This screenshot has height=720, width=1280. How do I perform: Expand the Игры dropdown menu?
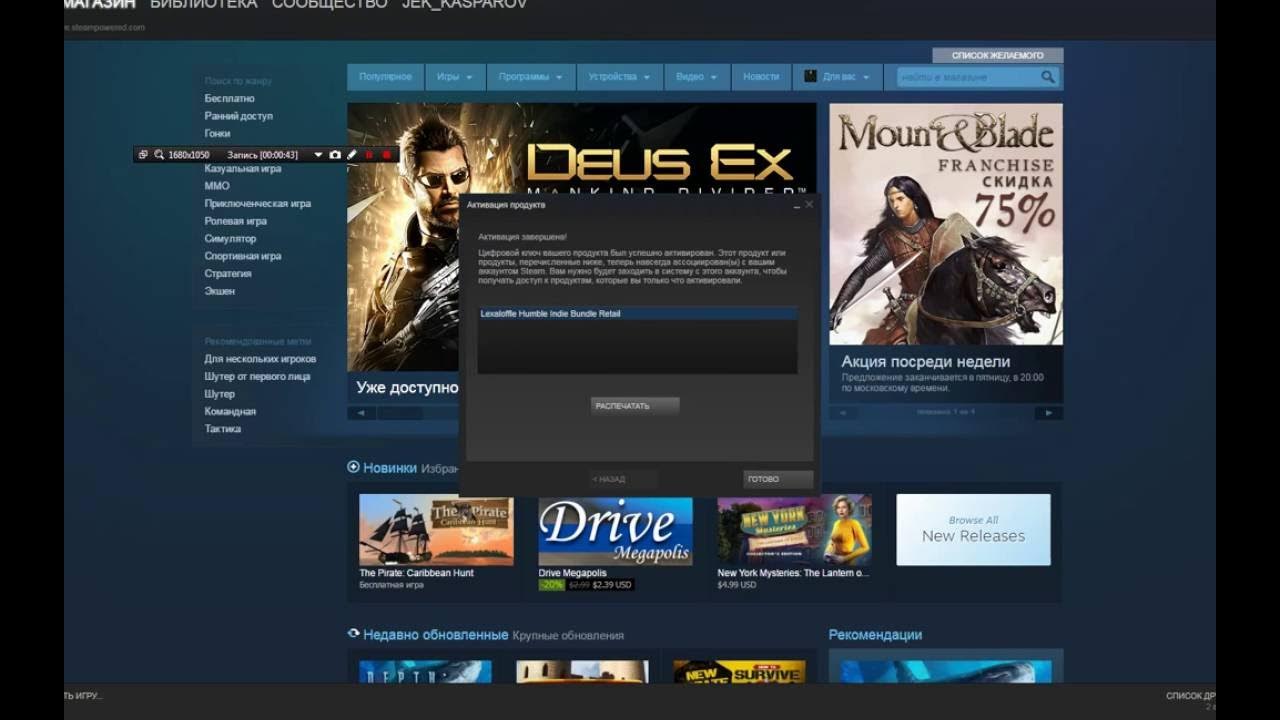454,77
